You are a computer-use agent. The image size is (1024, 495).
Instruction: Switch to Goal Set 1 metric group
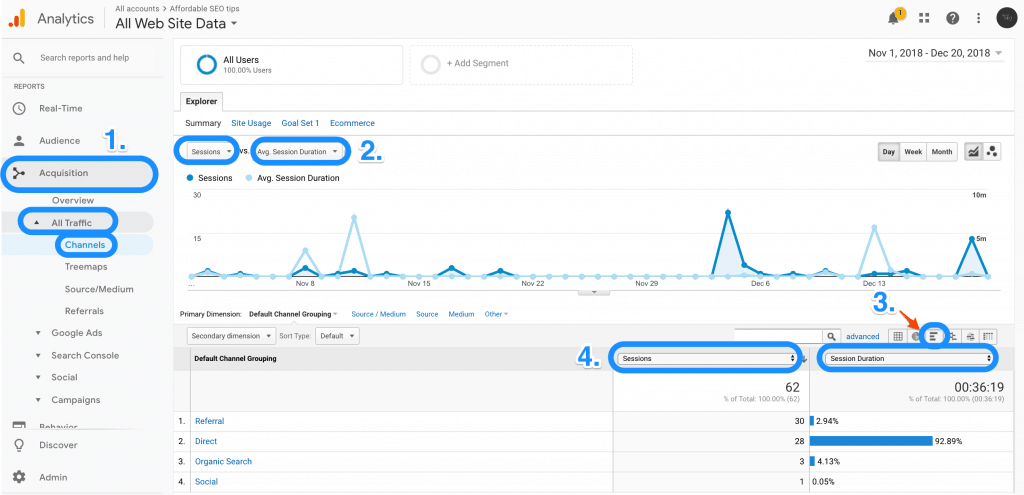pos(300,123)
